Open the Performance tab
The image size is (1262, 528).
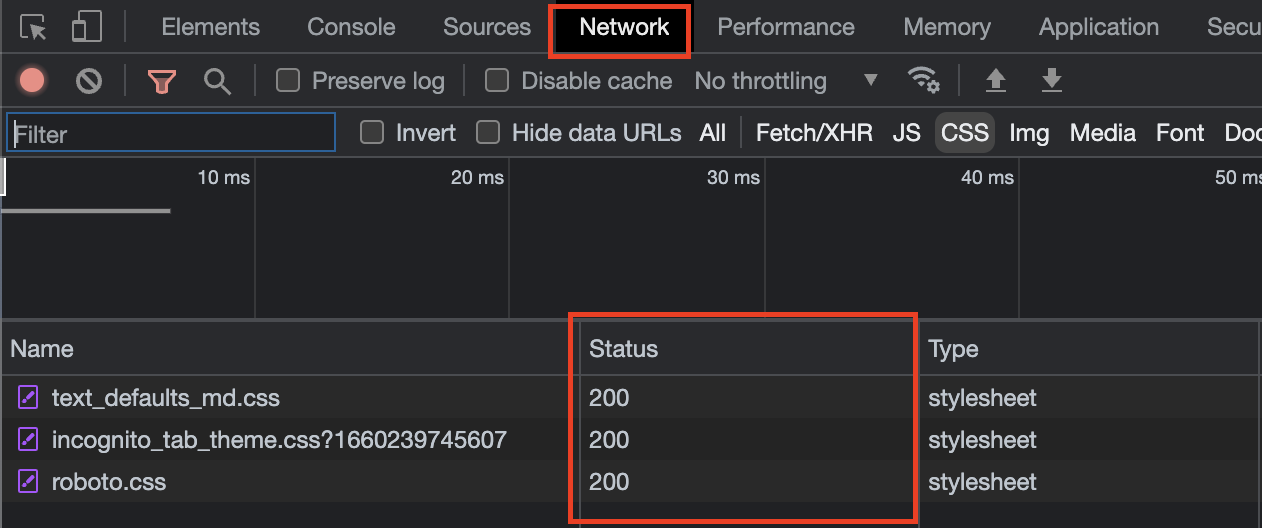click(x=786, y=27)
